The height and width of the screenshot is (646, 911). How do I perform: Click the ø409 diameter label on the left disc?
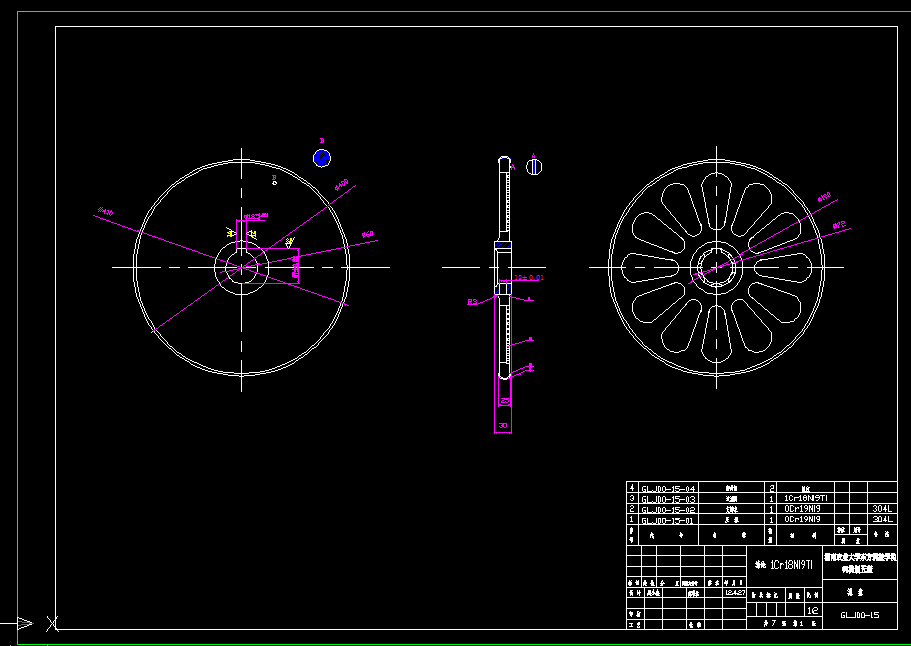pyautogui.click(x=342, y=184)
